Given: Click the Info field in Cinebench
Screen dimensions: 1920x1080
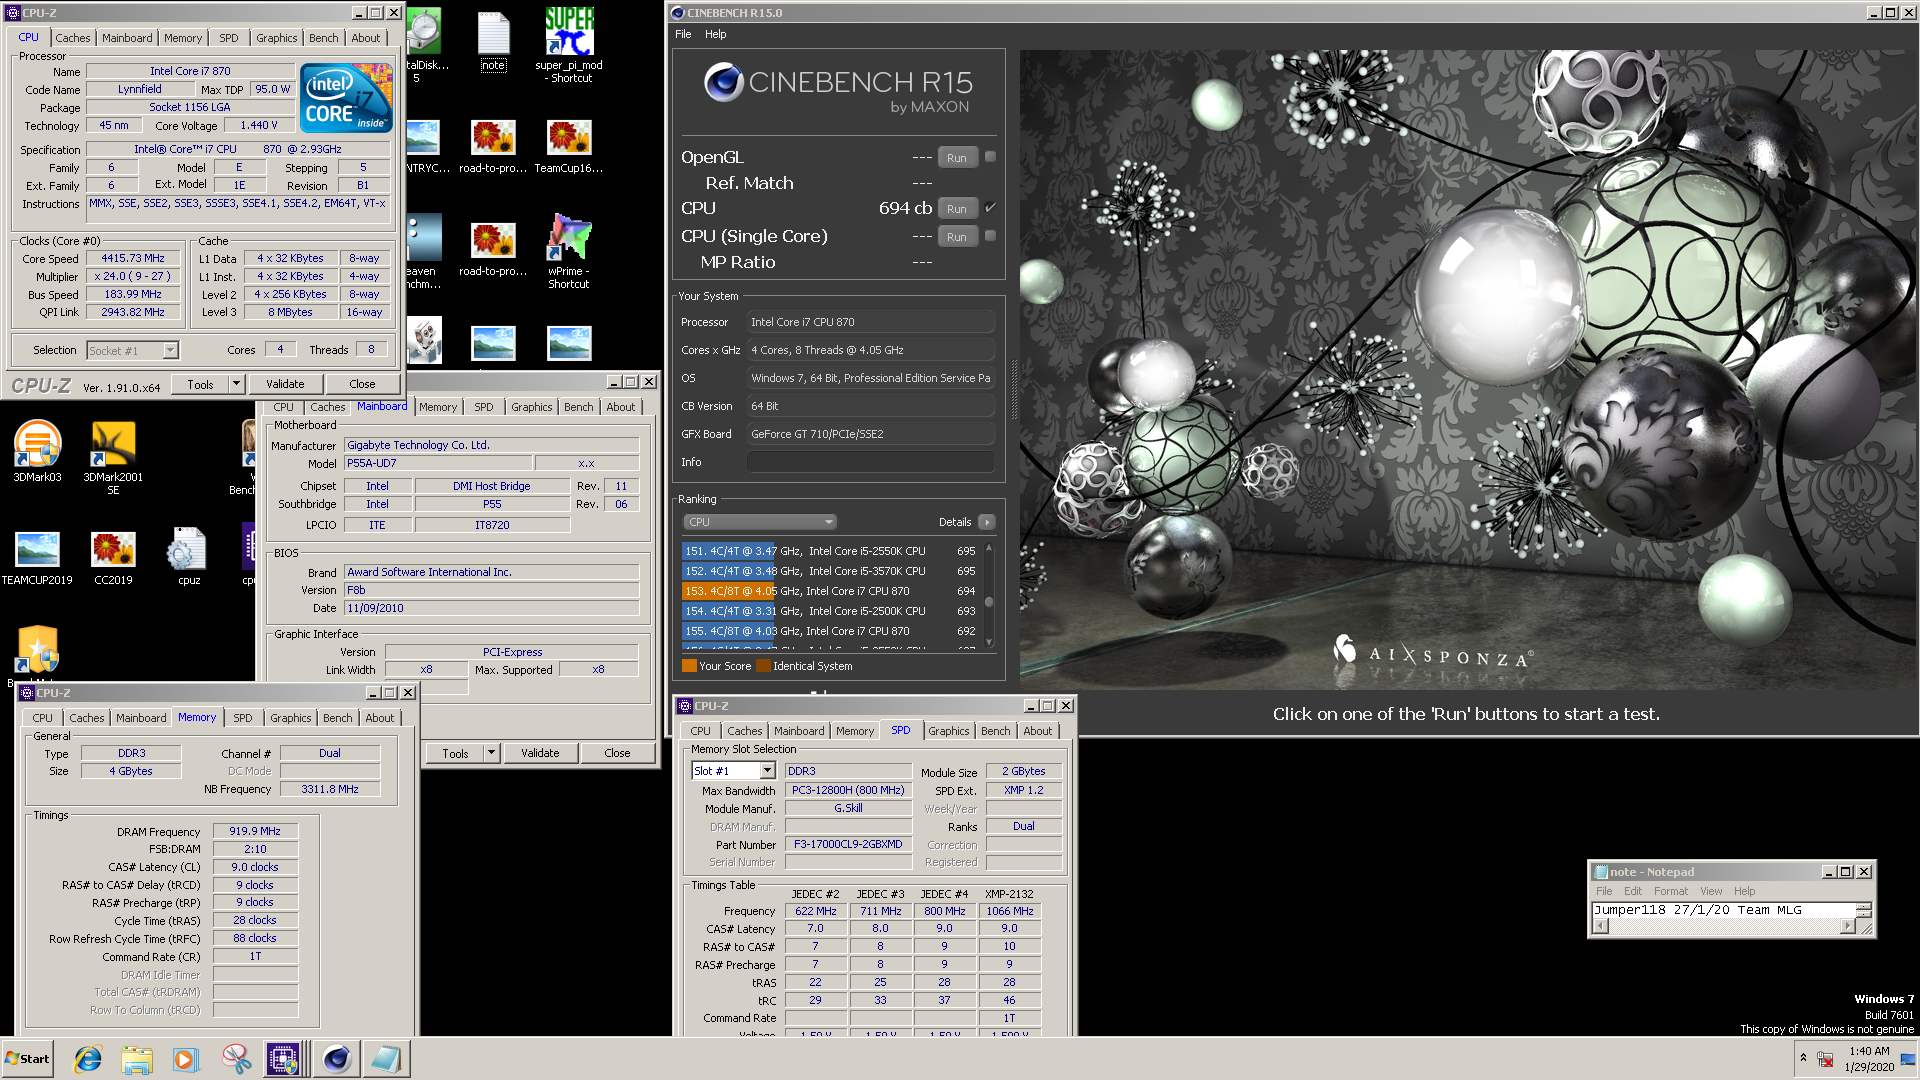Looking at the screenshot, I should click(870, 462).
